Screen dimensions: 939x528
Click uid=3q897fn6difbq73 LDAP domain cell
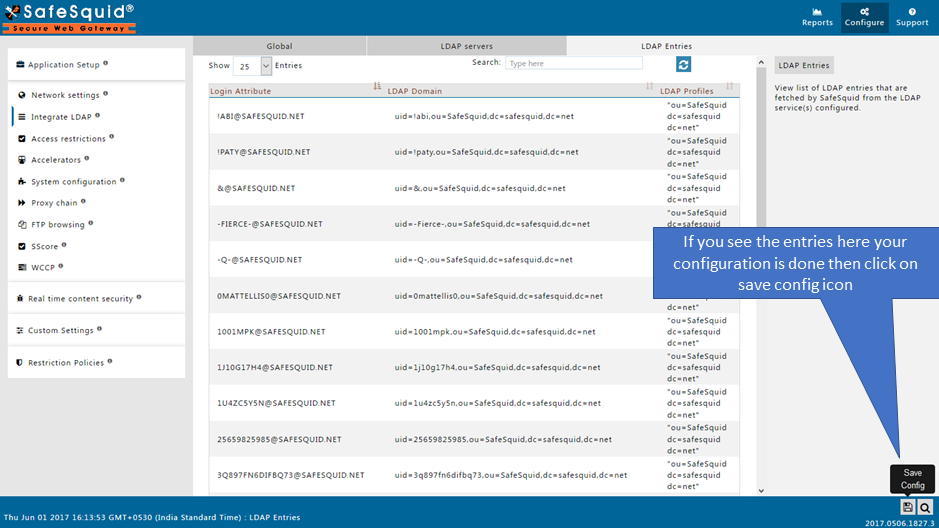pyautogui.click(x=511, y=475)
